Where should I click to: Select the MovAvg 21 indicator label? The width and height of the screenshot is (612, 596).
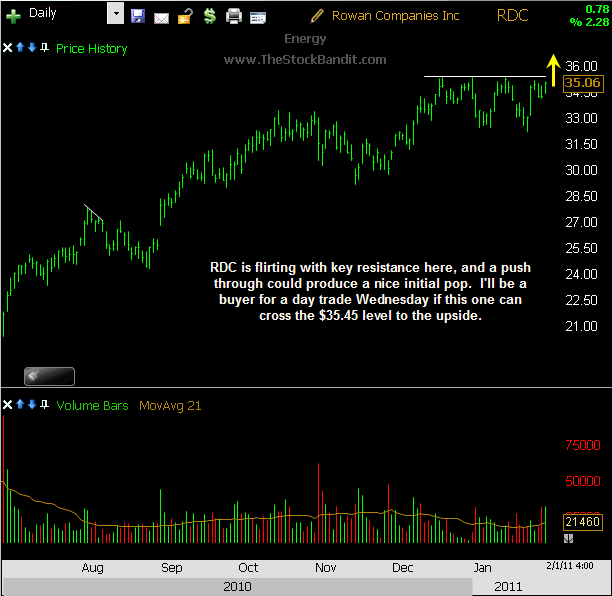click(172, 405)
